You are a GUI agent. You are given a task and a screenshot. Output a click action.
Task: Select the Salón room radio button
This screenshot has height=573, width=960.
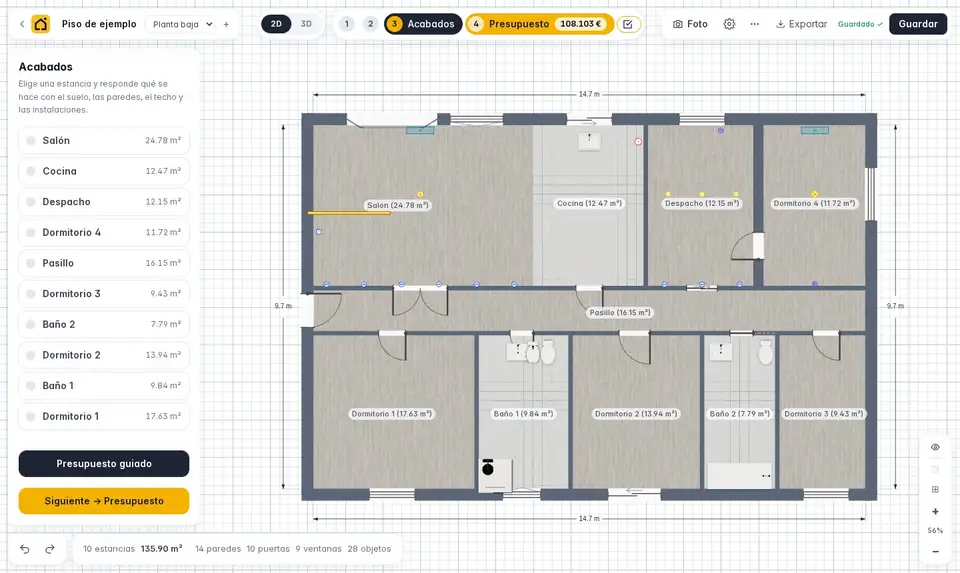tap(31, 141)
